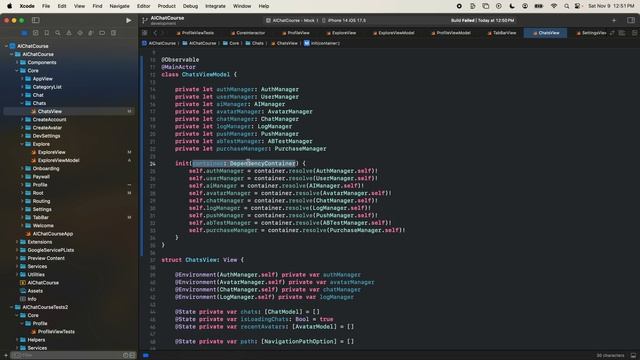The image size is (640, 360).
Task: Switch to the TabBarView tab
Action: point(502,33)
